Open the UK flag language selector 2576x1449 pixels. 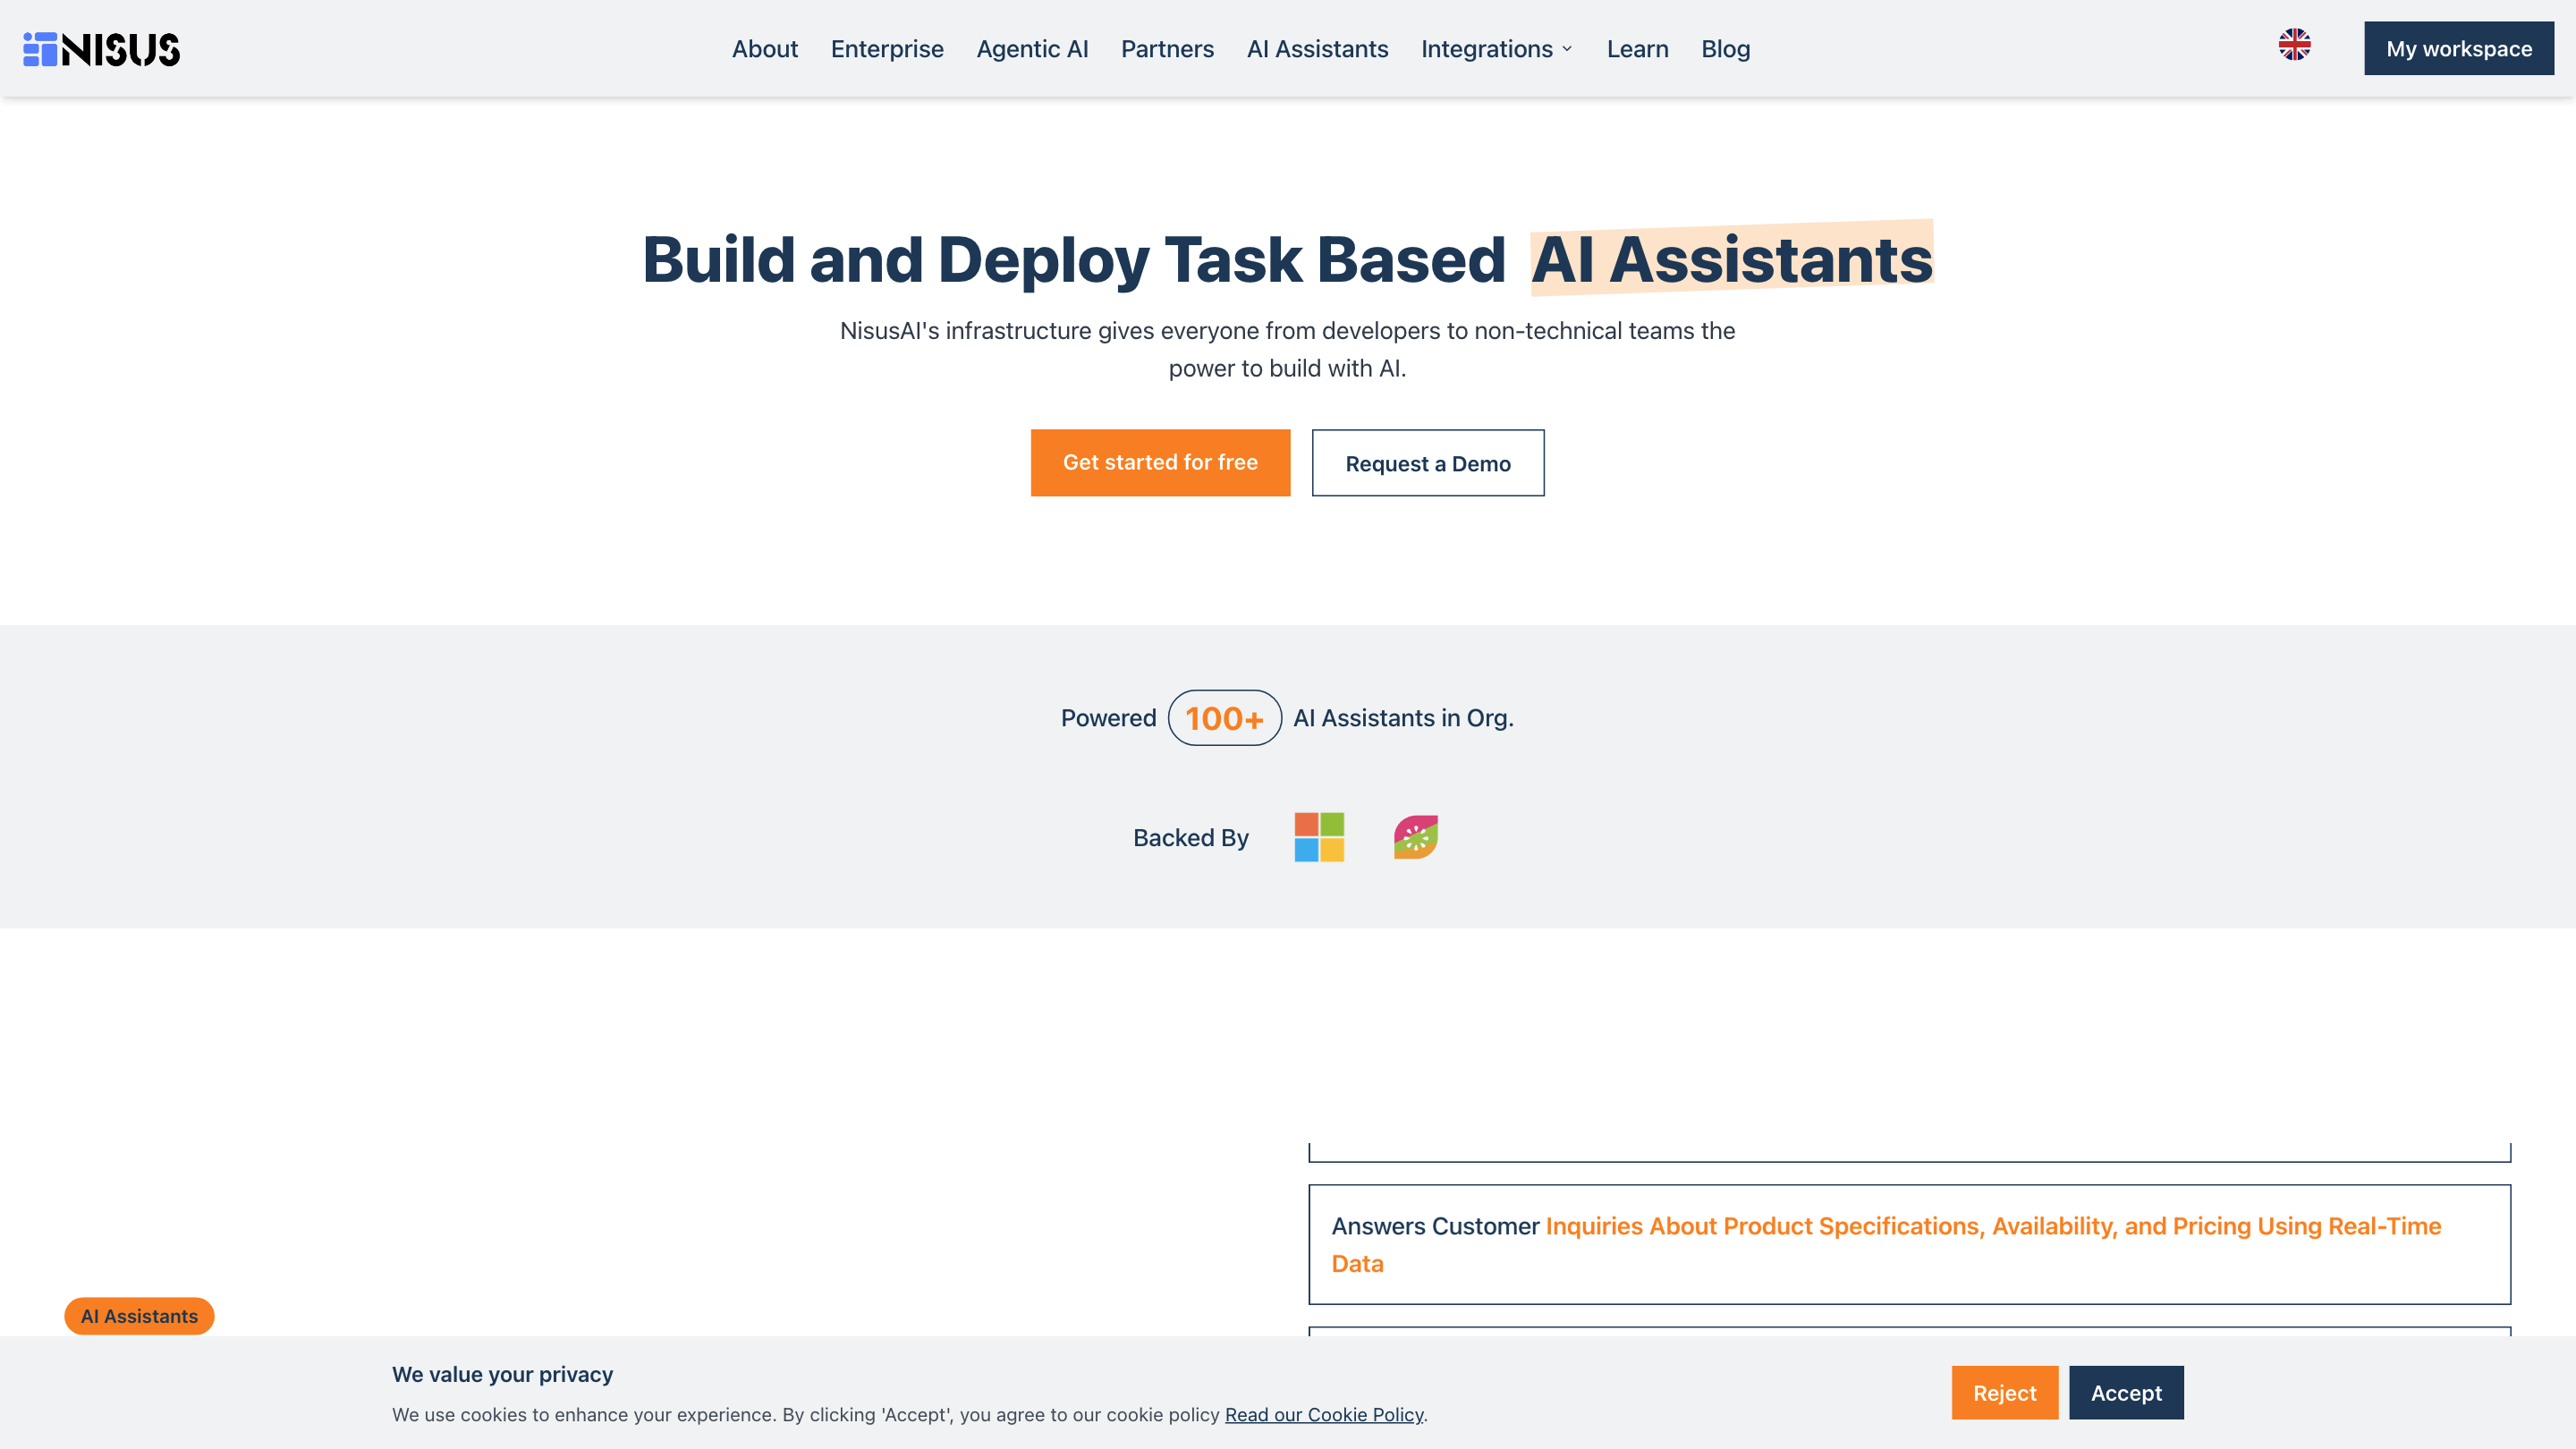point(2294,45)
